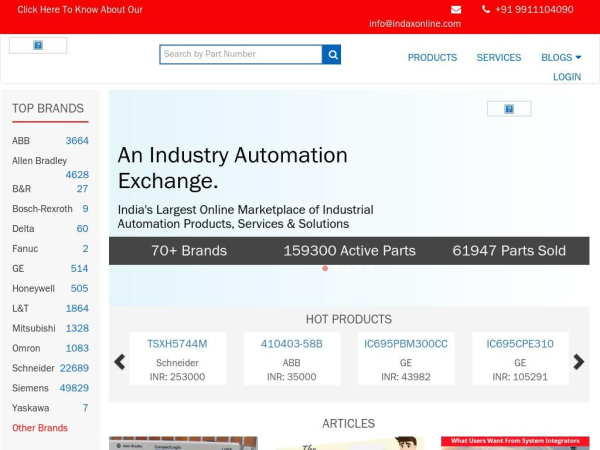Click the envelope email icon in header

point(456,10)
